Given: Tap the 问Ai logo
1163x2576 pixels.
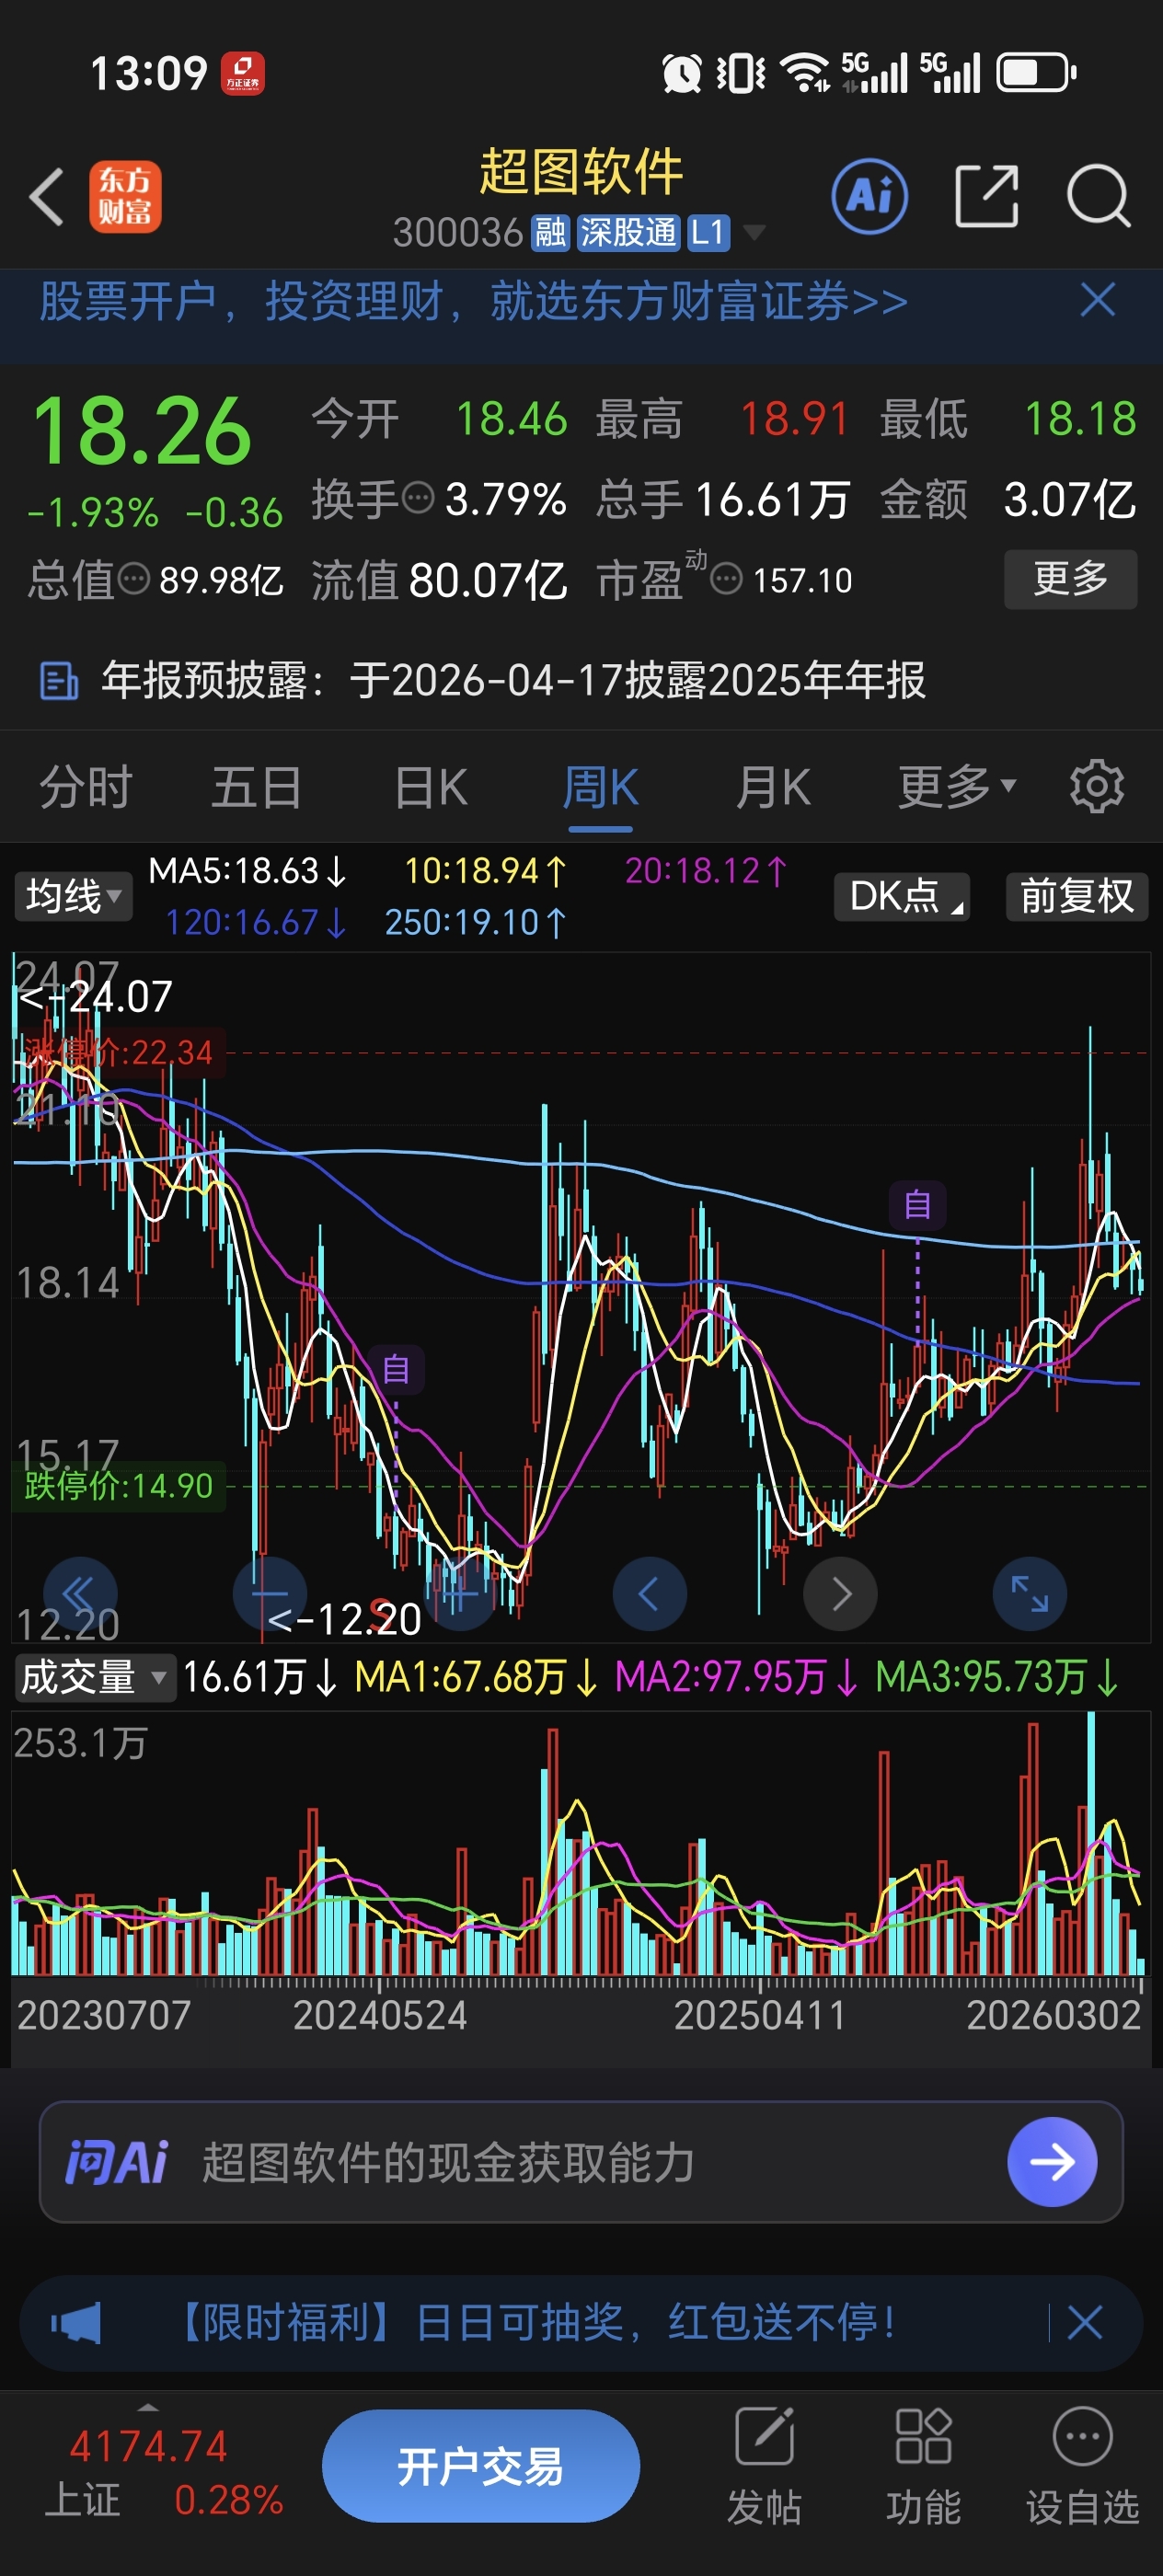Looking at the screenshot, I should coord(117,2162).
